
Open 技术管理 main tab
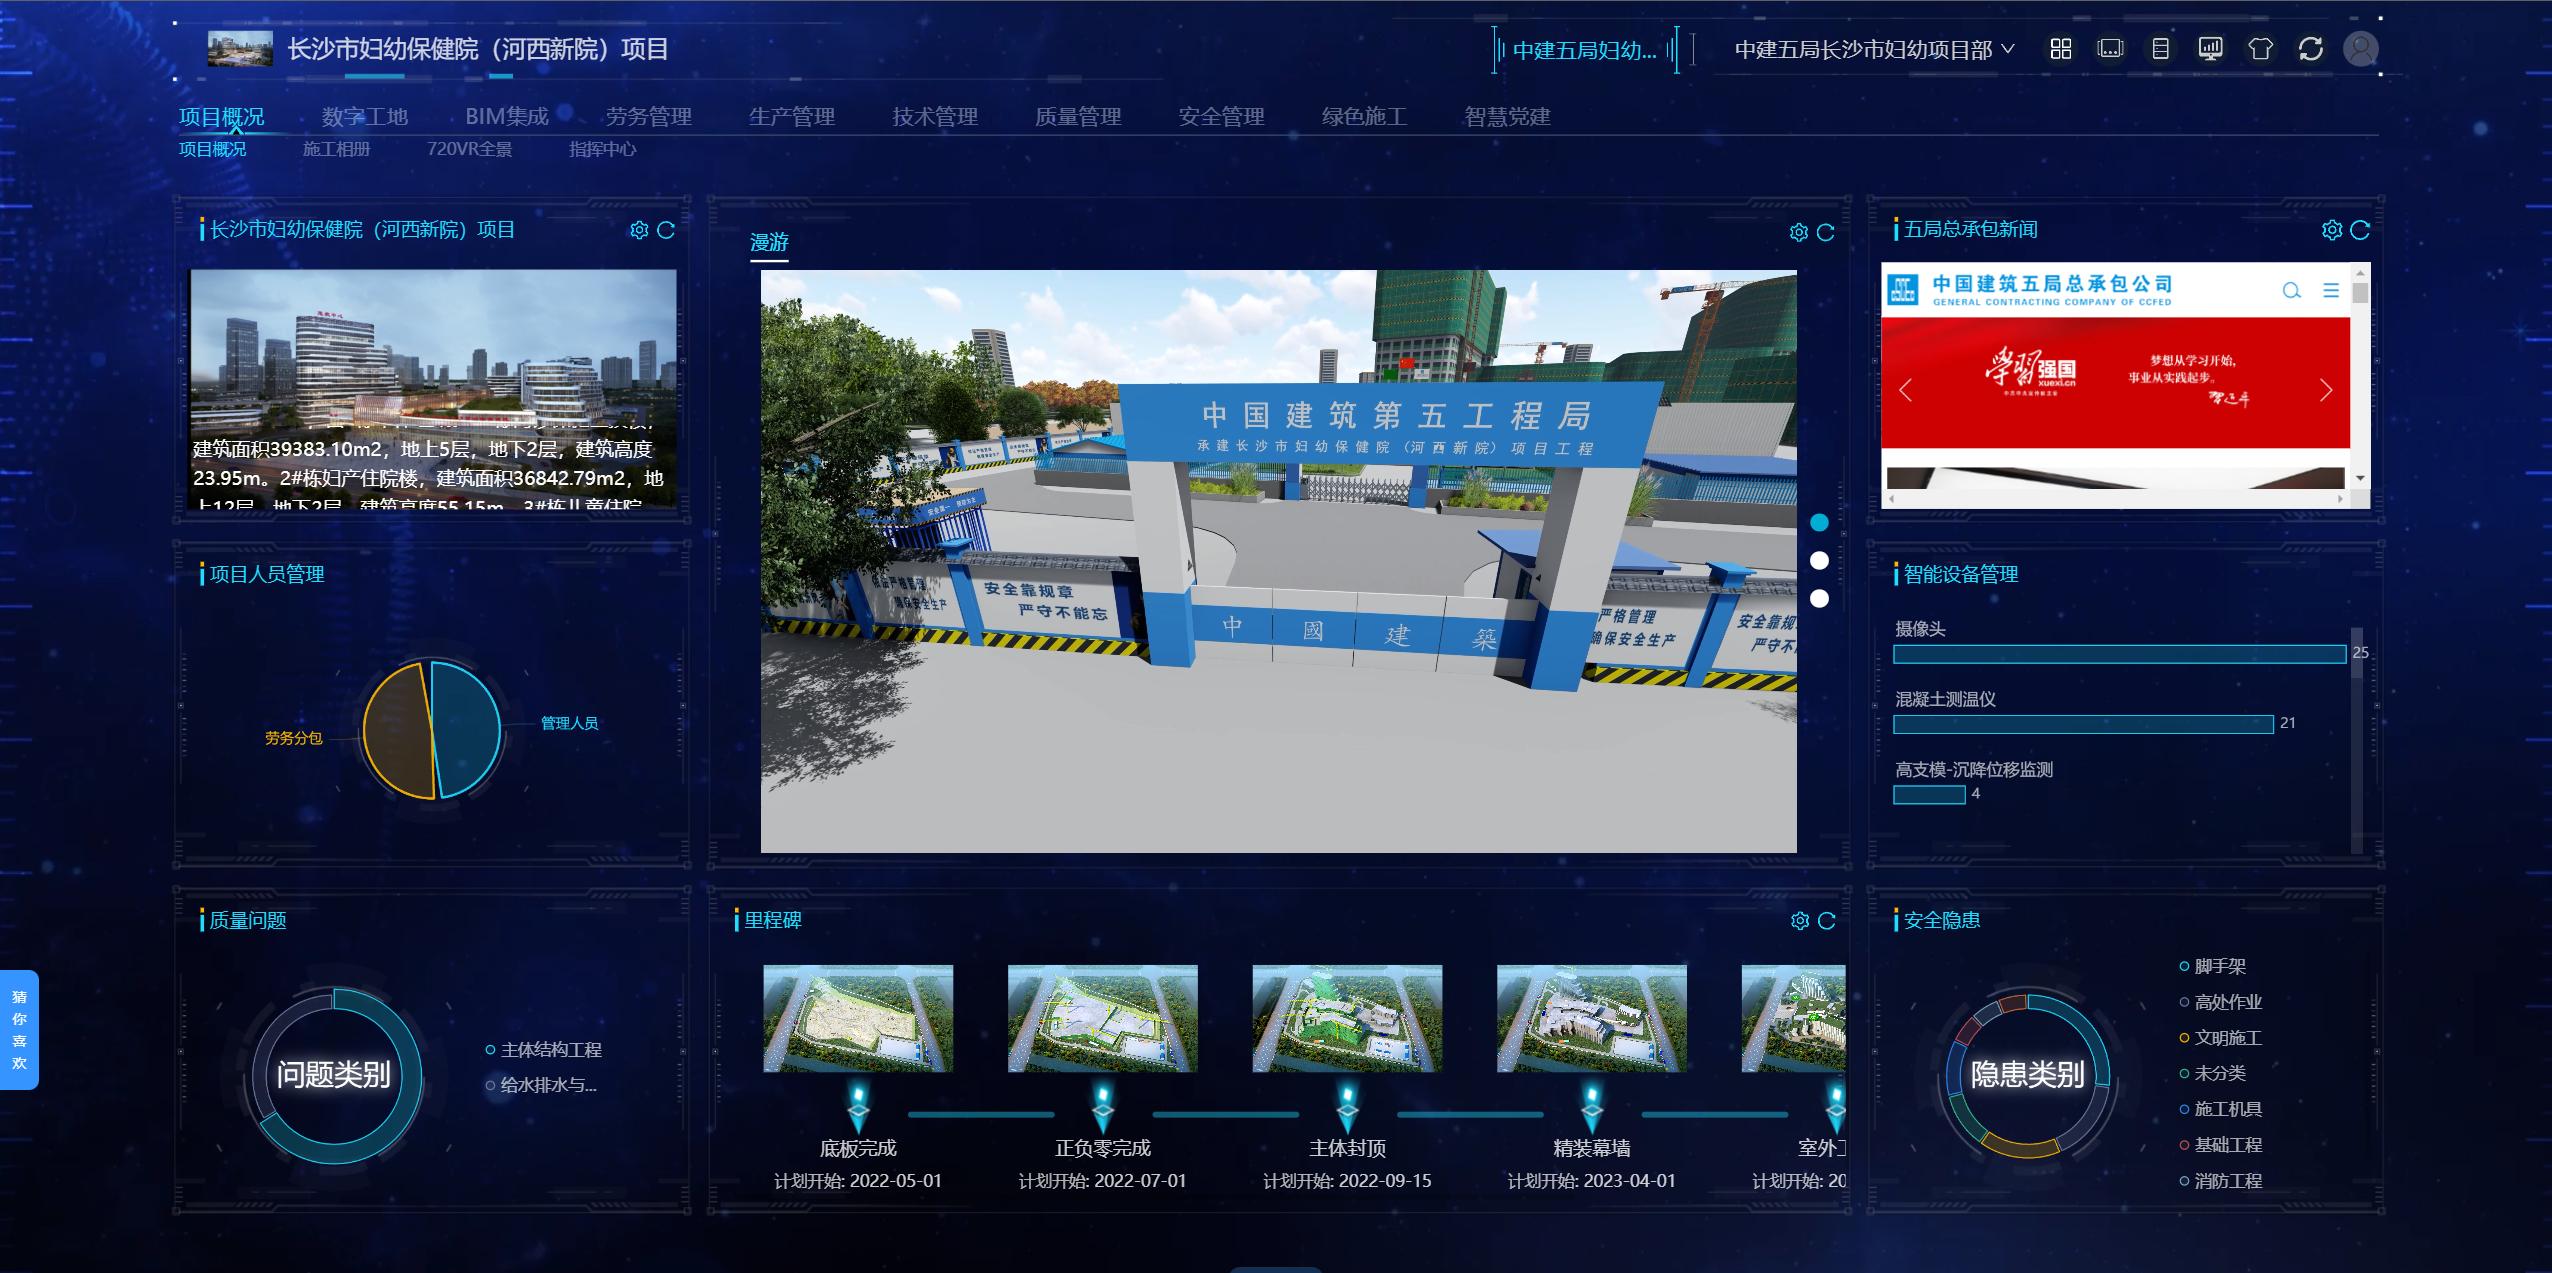tap(935, 117)
